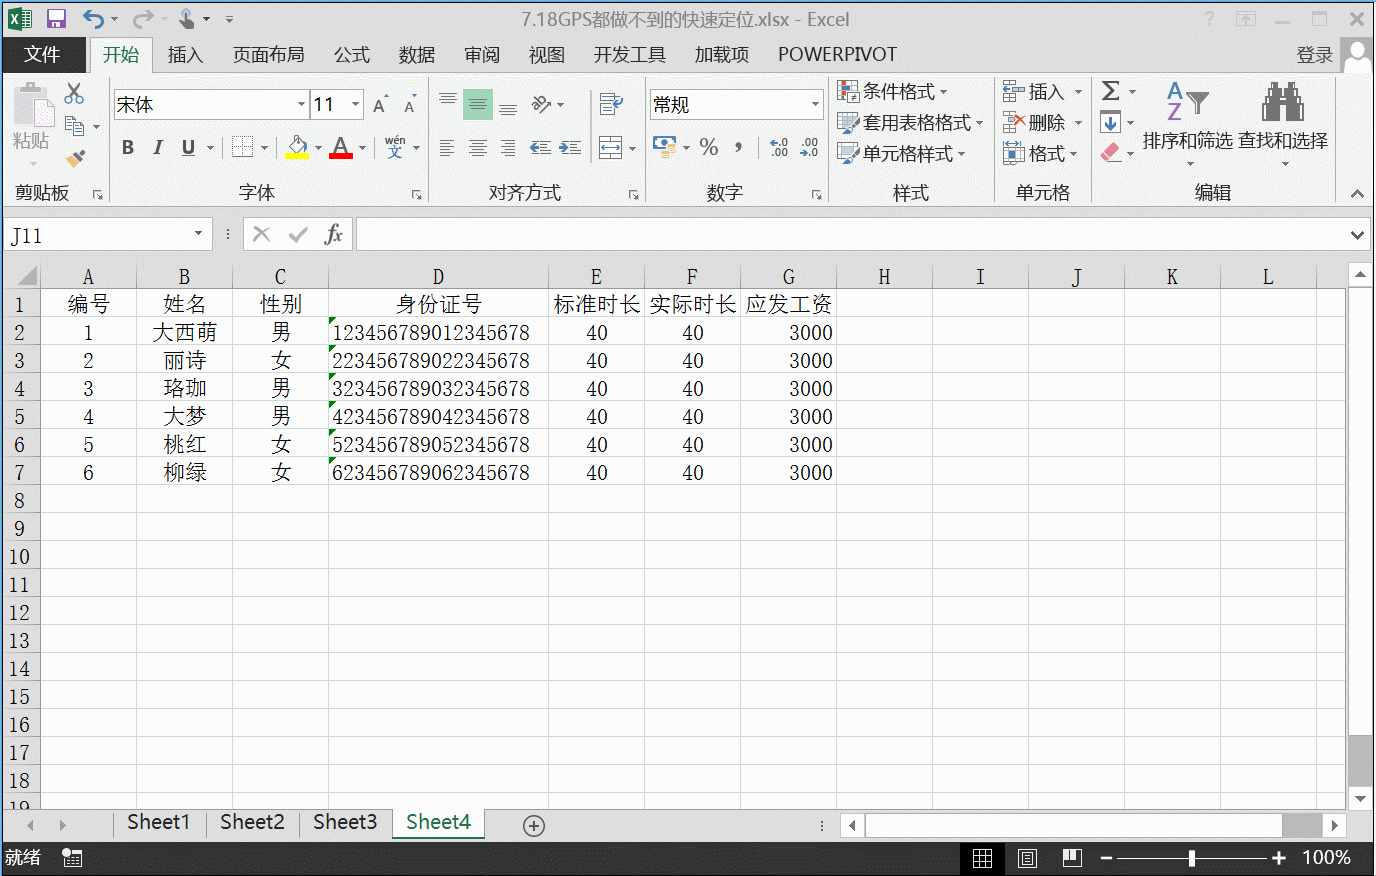
Task: Apply italic formatting
Action: tap(158, 147)
